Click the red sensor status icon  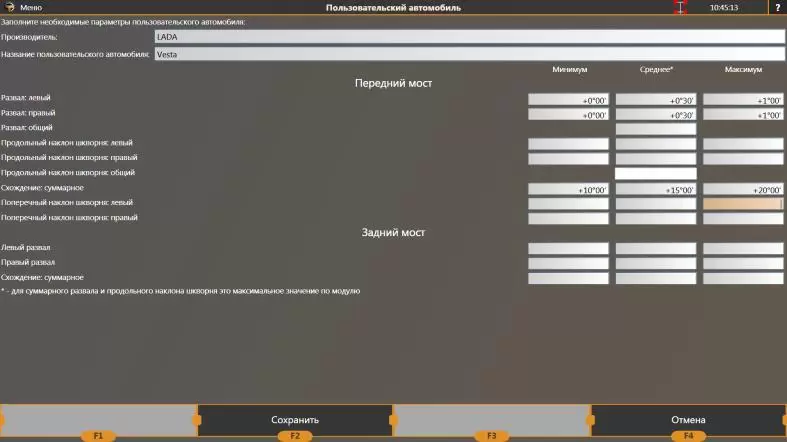[x=680, y=7]
